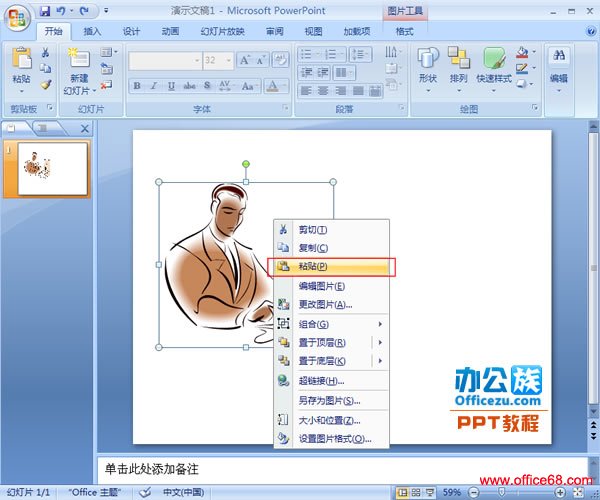Toggle Underline formatting

pos(171,86)
